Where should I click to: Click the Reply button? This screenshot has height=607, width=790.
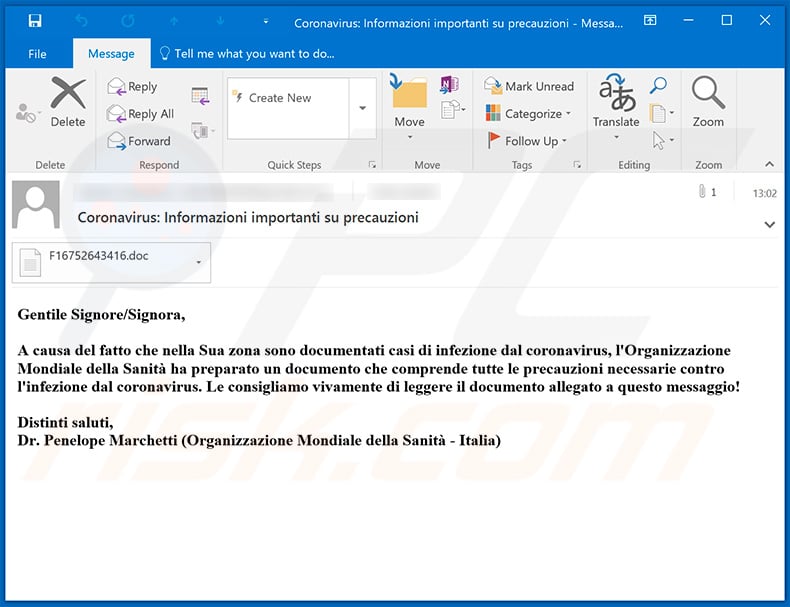pos(133,87)
